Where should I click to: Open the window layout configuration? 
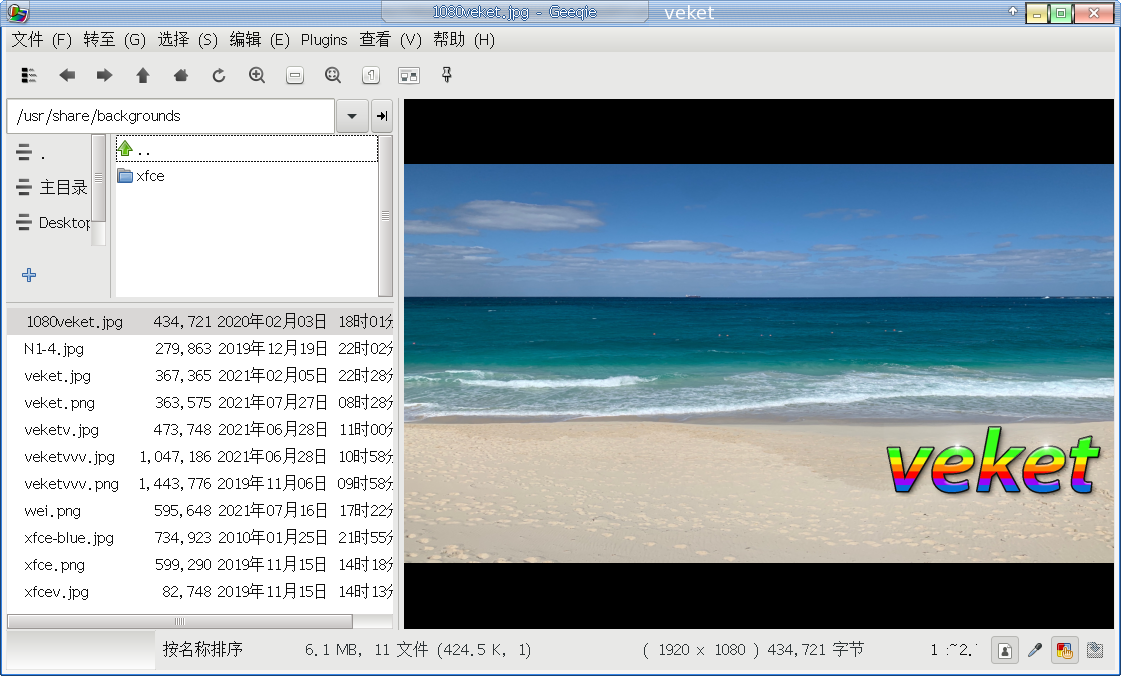[409, 75]
